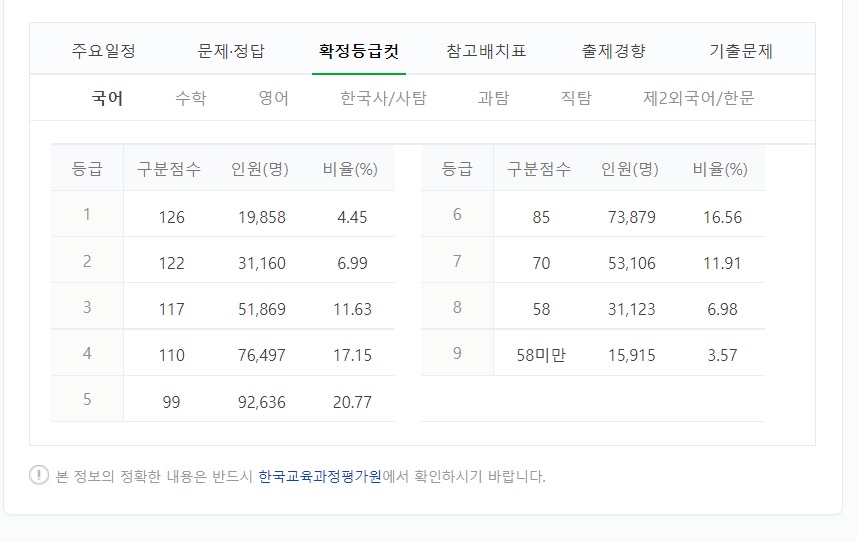Image resolution: width=857 pixels, height=542 pixels.
Task: Click the 76,497 headcount value
Action: (262, 356)
